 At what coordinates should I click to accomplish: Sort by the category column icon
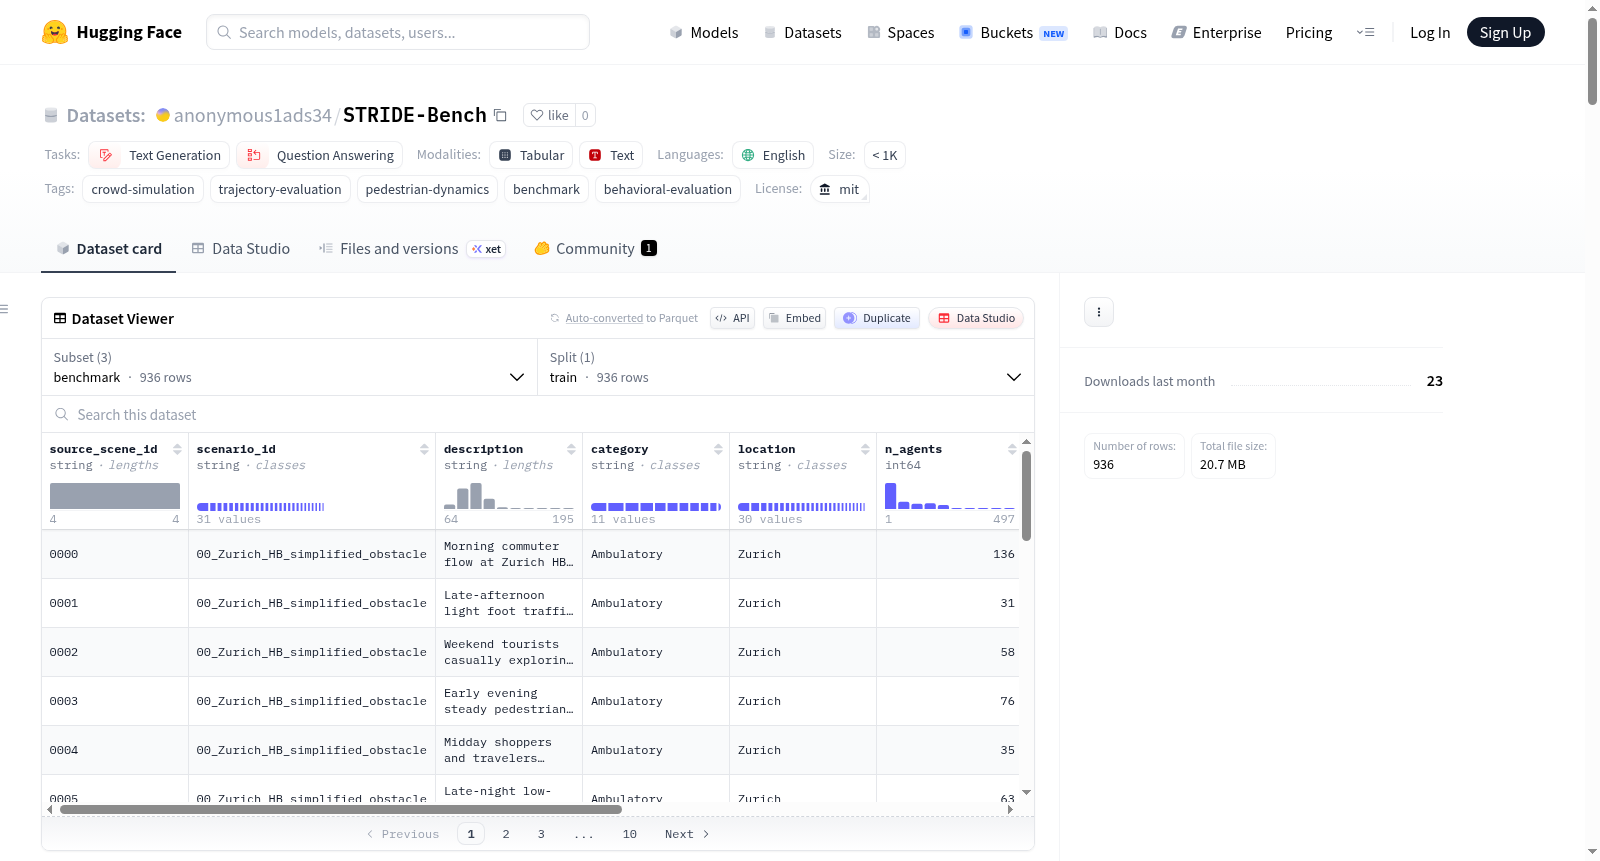click(x=718, y=449)
